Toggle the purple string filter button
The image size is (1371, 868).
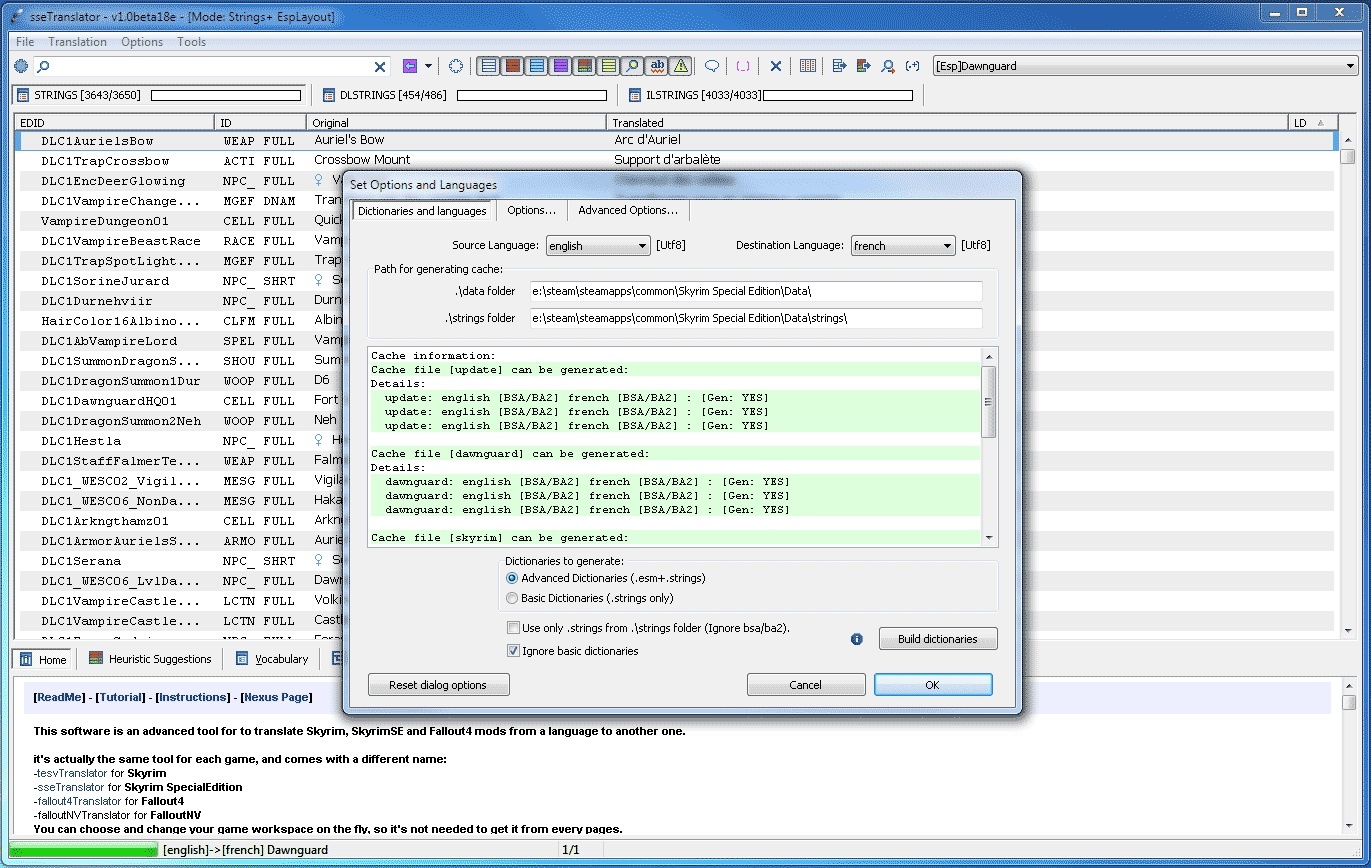(560, 66)
